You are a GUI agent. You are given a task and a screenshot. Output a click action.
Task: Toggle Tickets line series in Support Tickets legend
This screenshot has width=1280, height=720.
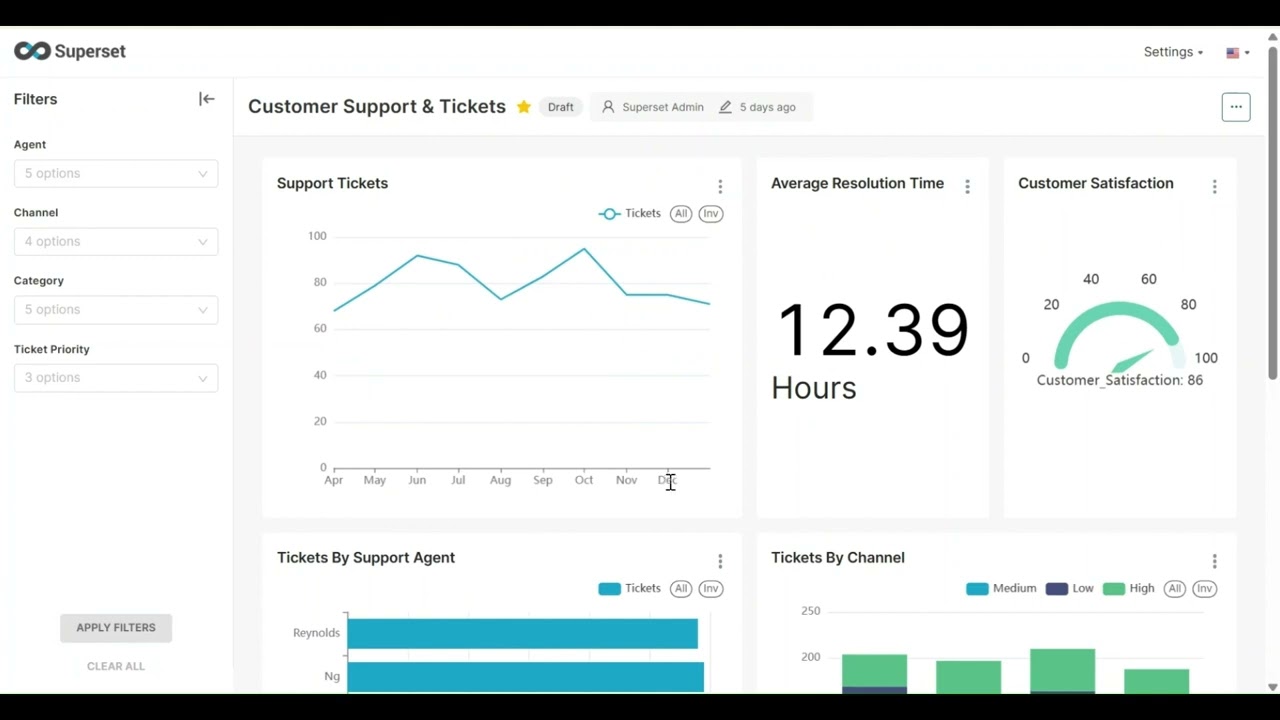point(630,213)
